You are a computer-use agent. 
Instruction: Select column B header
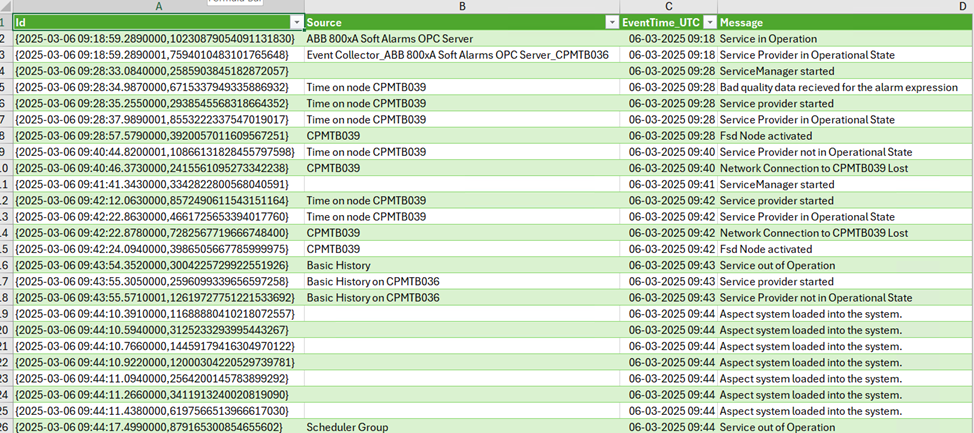[462, 6]
